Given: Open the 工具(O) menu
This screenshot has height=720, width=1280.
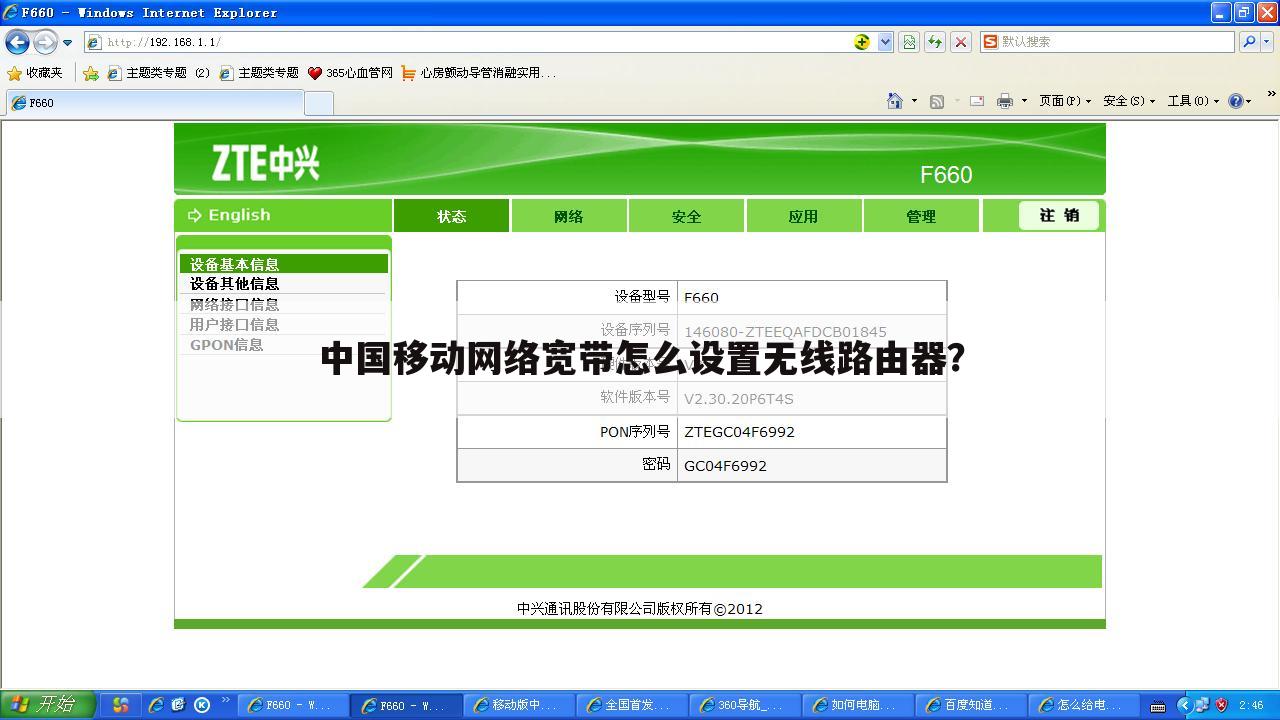Looking at the screenshot, I should pyautogui.click(x=1194, y=101).
